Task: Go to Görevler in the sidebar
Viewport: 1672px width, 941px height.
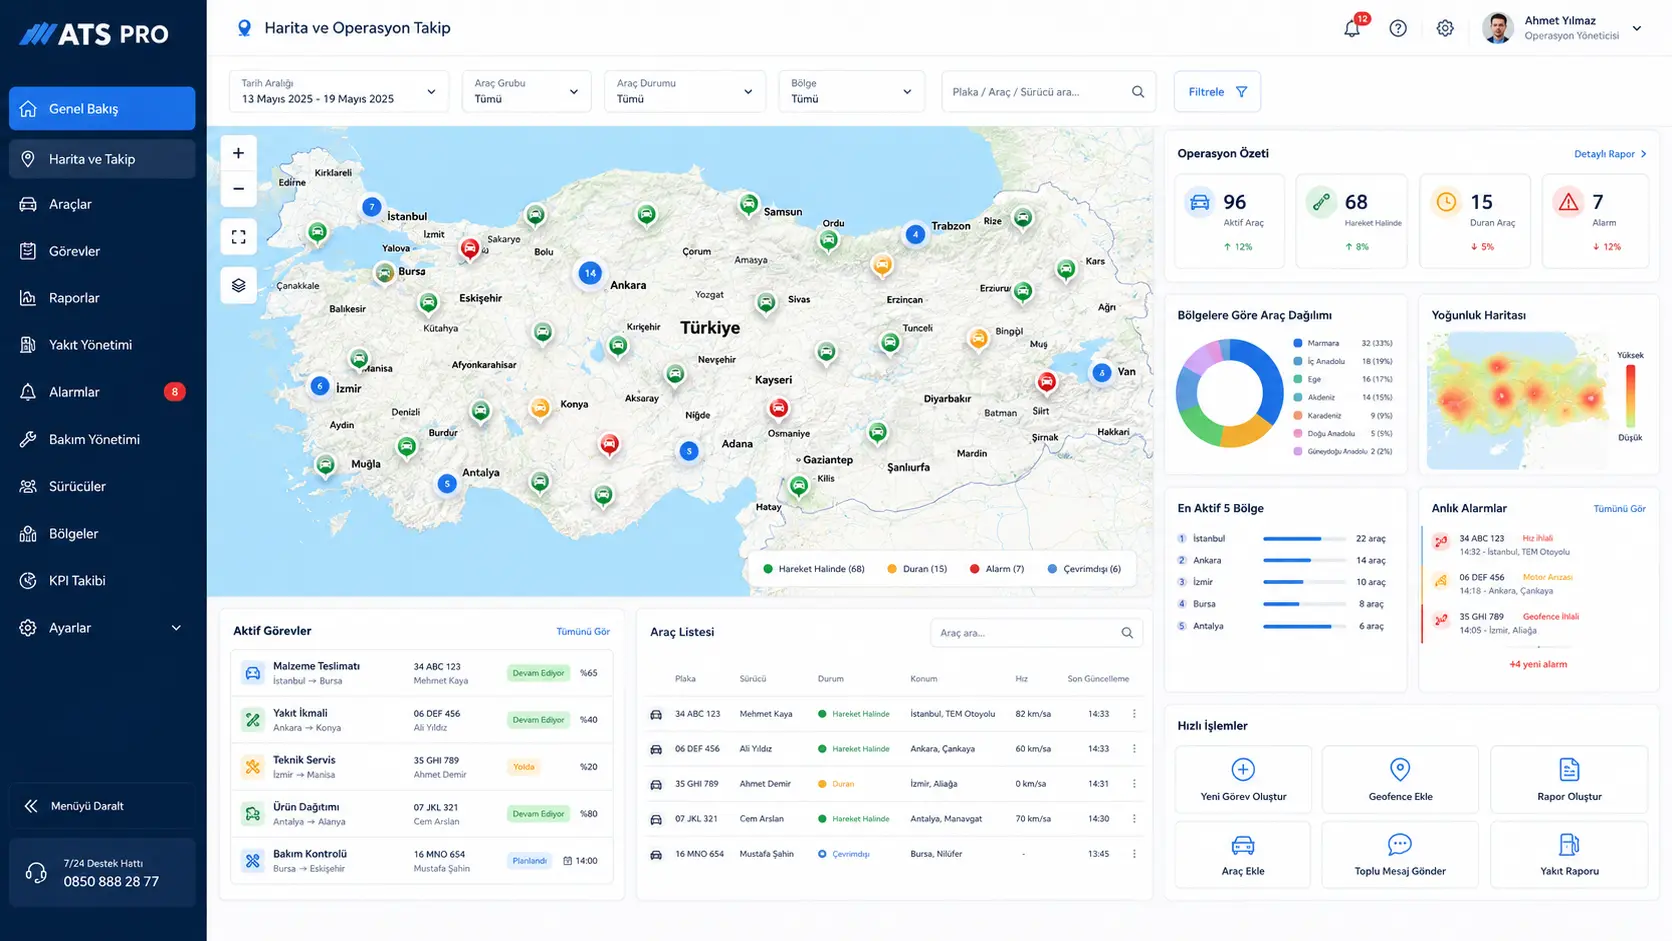Action: 102,251
